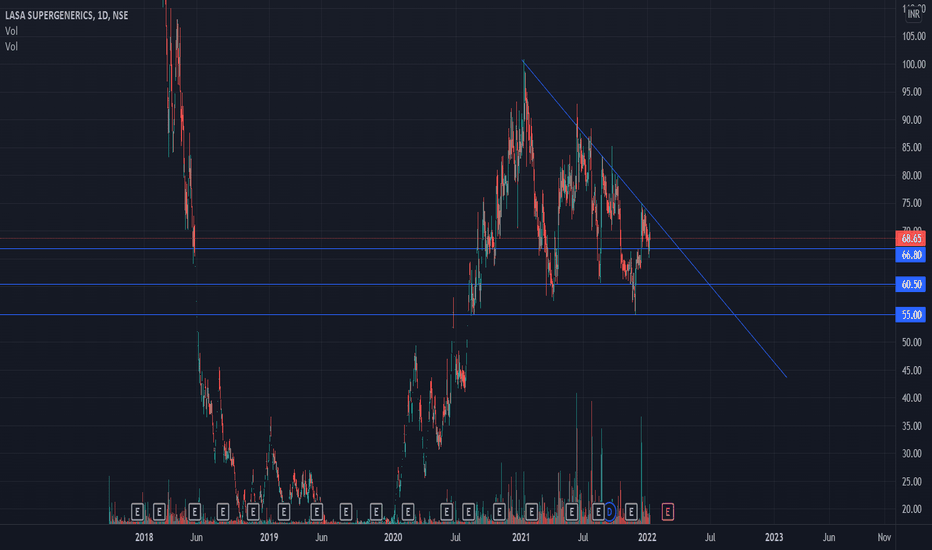This screenshot has width=932, height=550.
Task: Click 80.00 on the price scale
Action: (912, 175)
